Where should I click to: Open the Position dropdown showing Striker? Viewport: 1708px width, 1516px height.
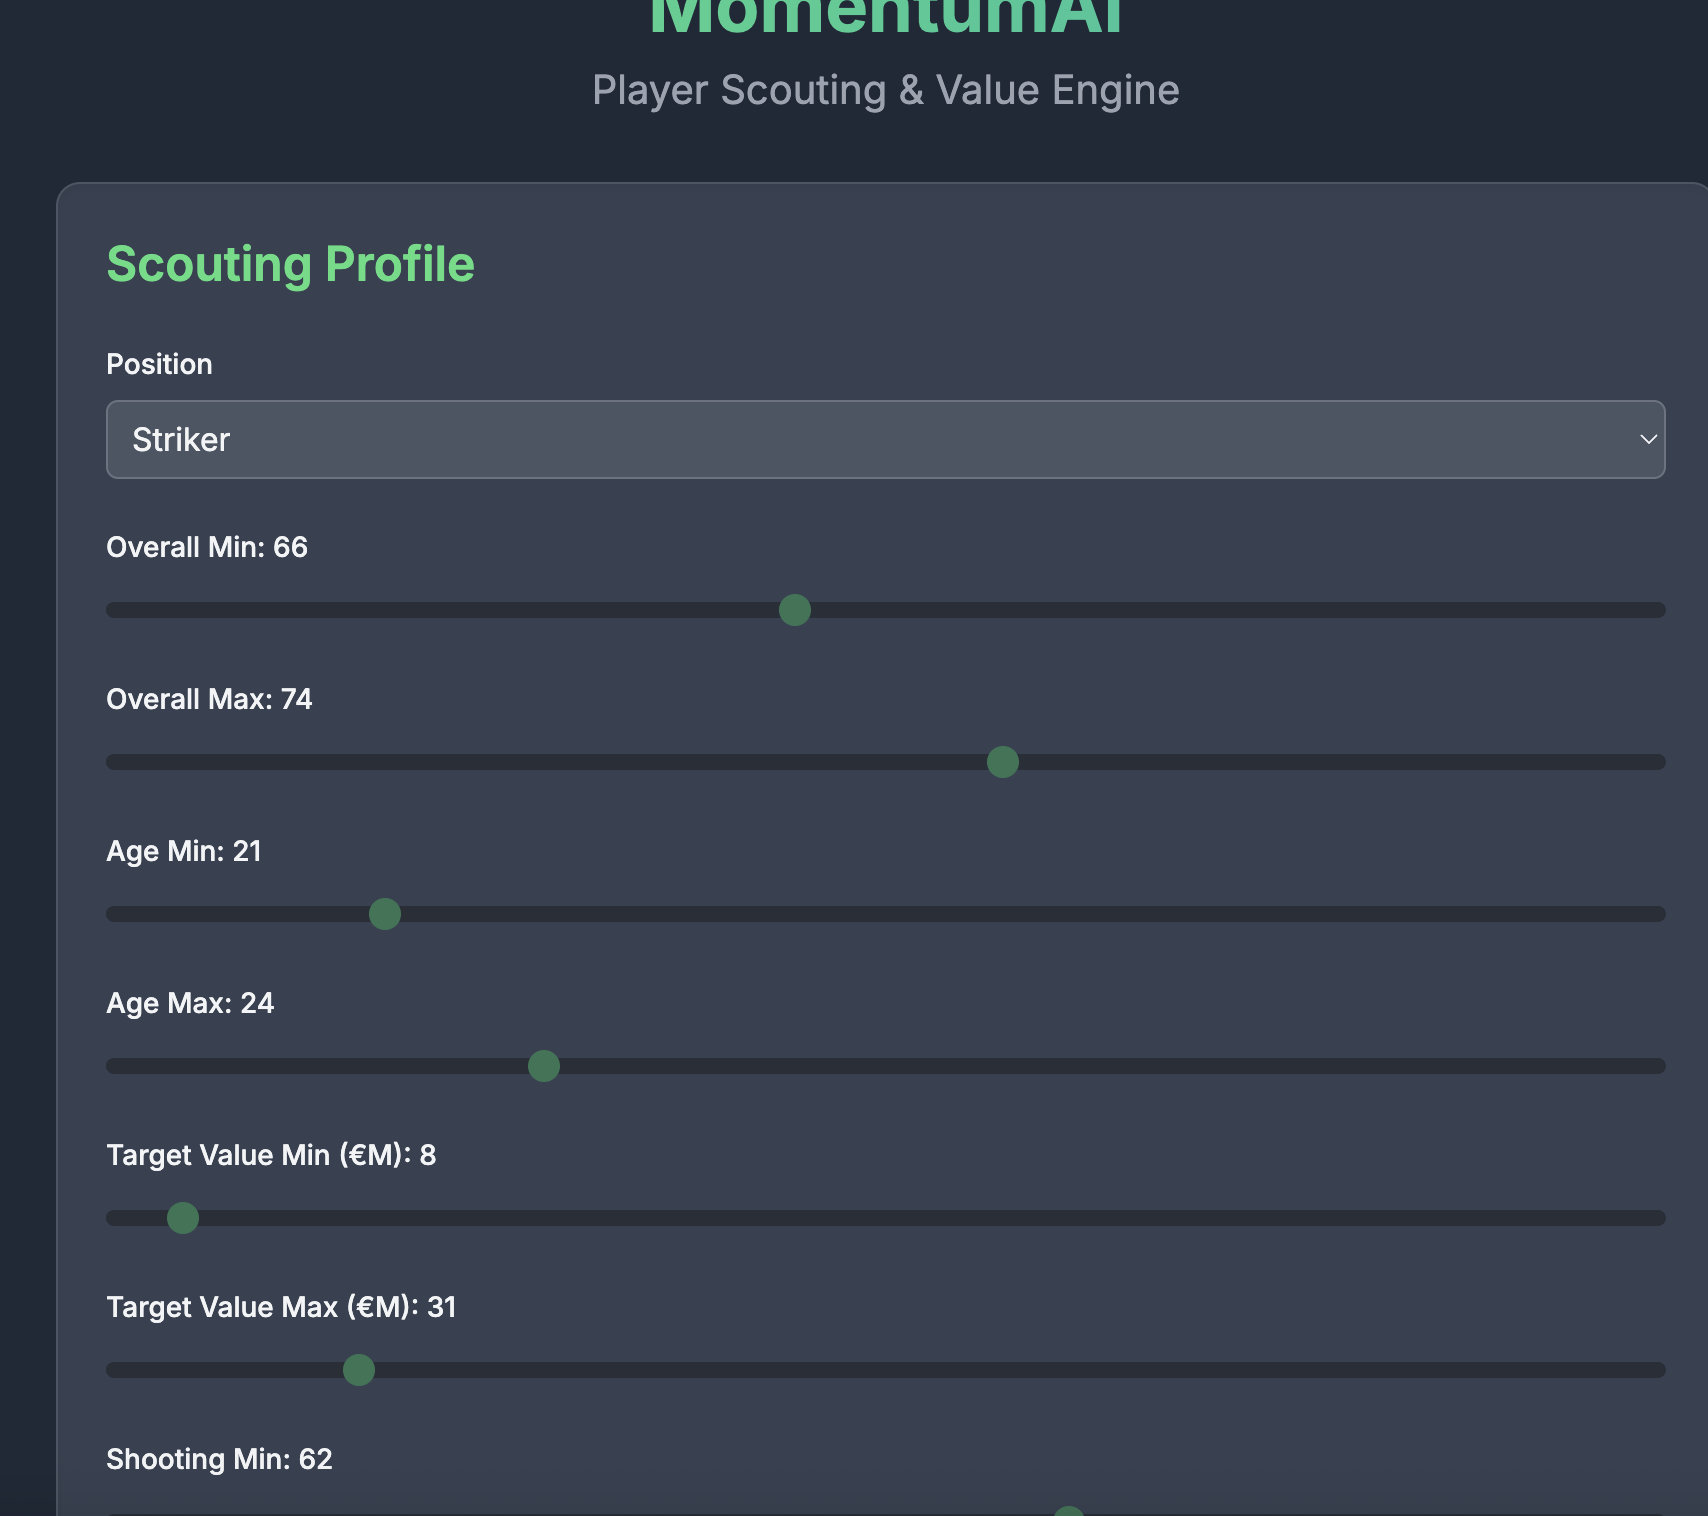pyautogui.click(x=884, y=440)
